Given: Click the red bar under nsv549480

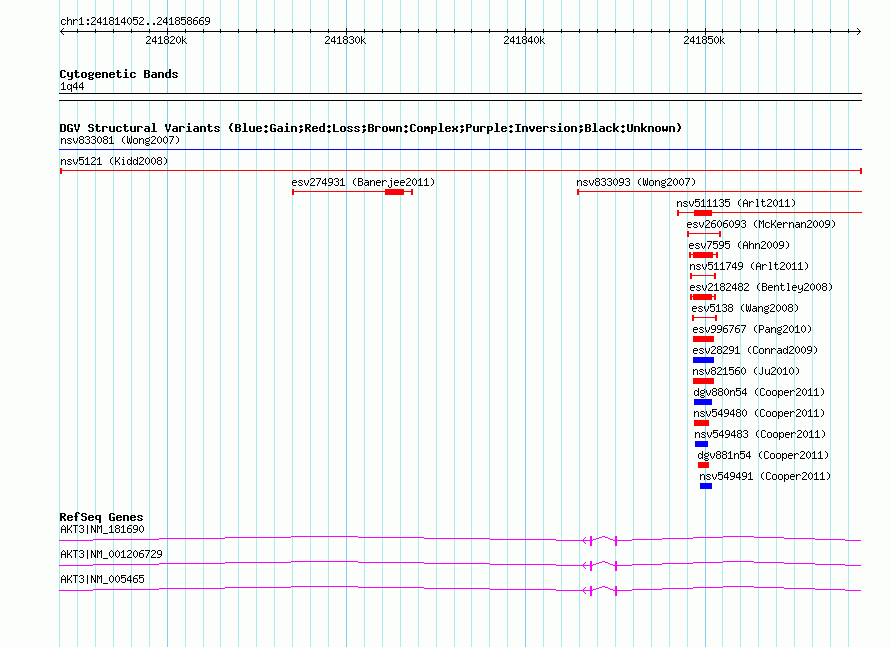Looking at the screenshot, I should point(702,423).
